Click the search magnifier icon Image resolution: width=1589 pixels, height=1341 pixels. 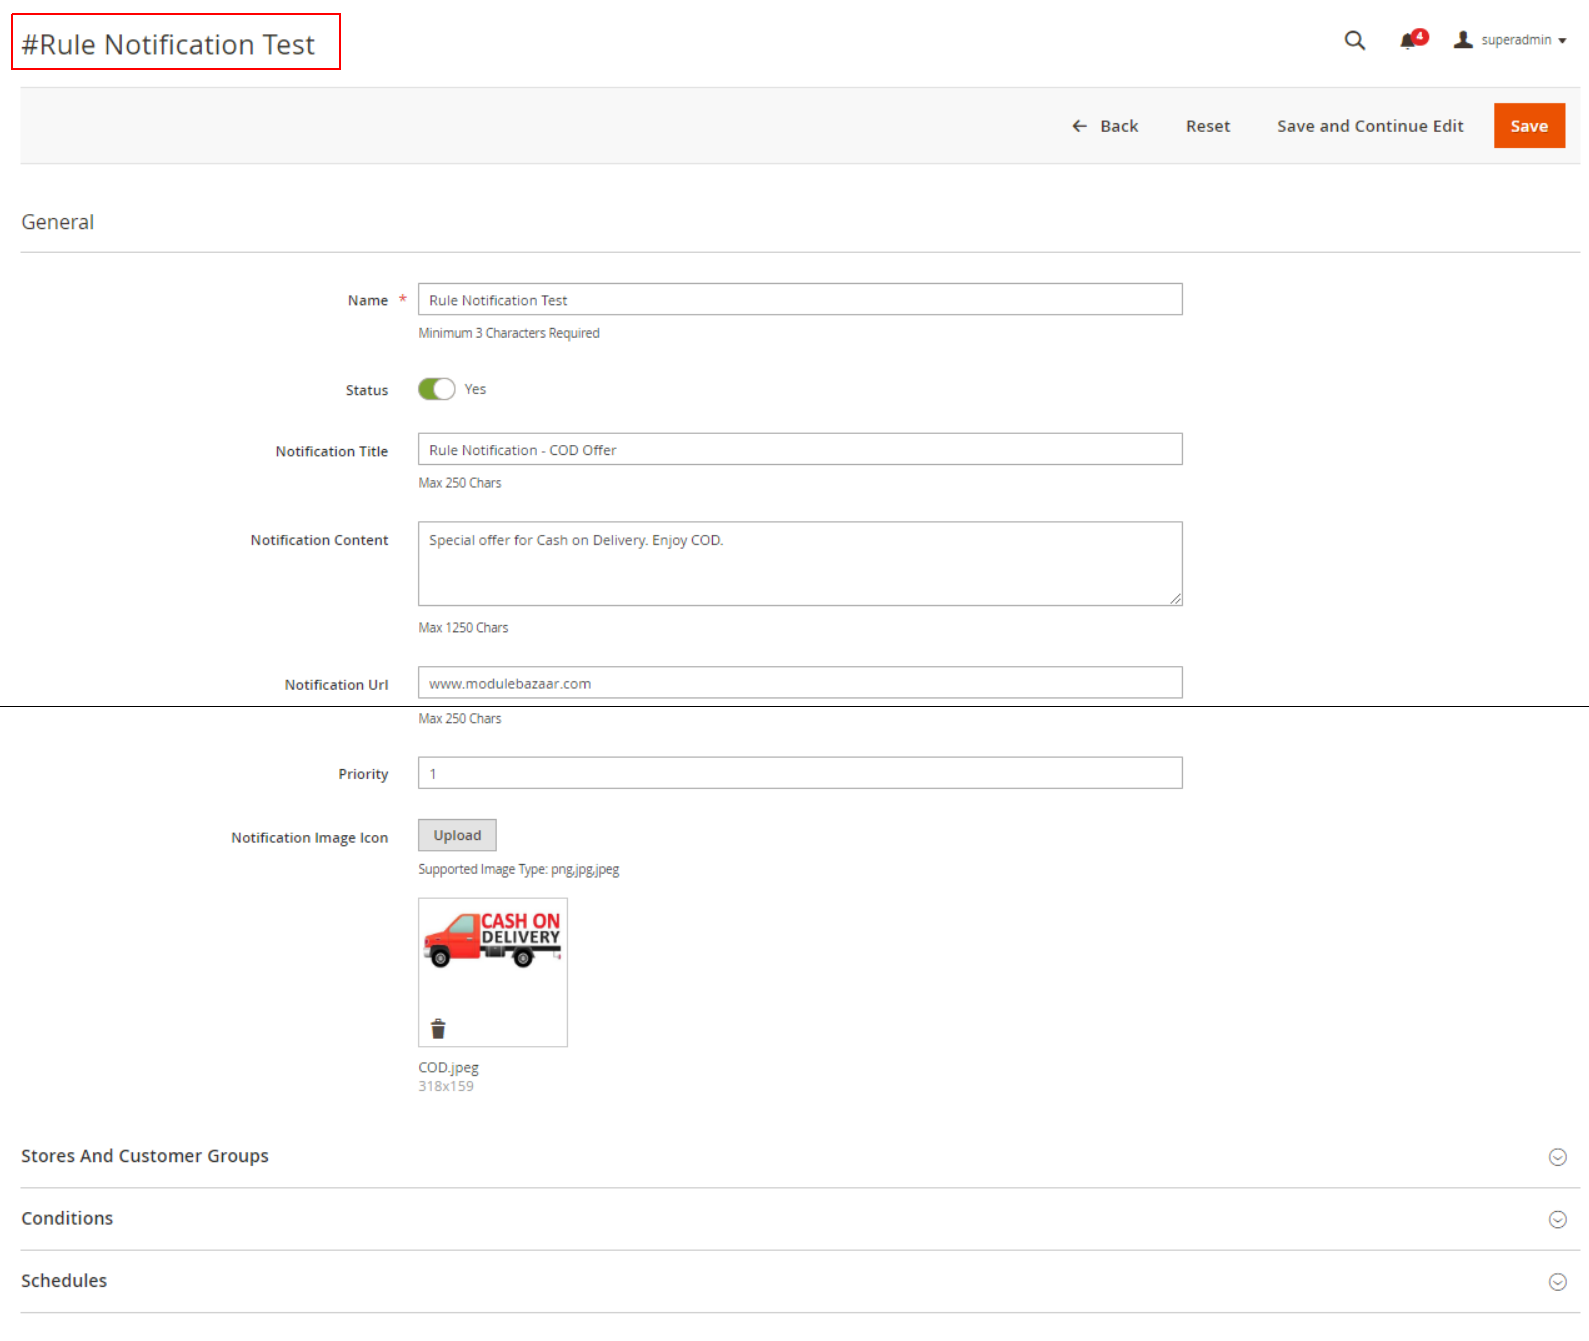(1354, 40)
